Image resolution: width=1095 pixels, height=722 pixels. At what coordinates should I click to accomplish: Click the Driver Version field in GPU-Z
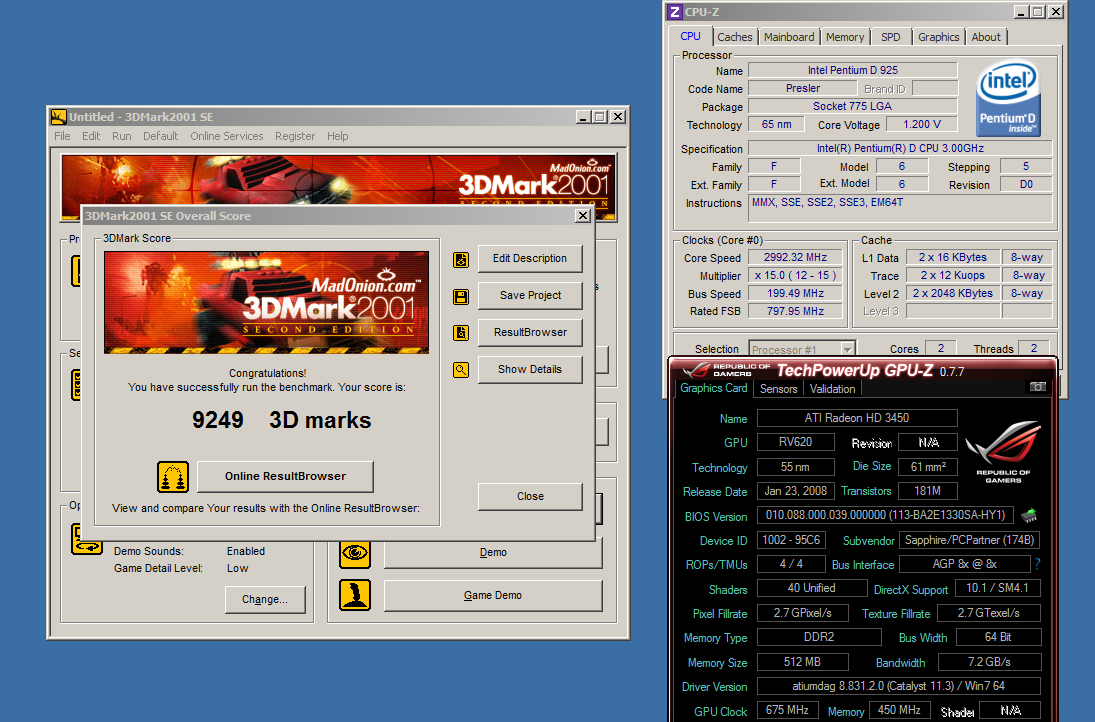(899, 686)
